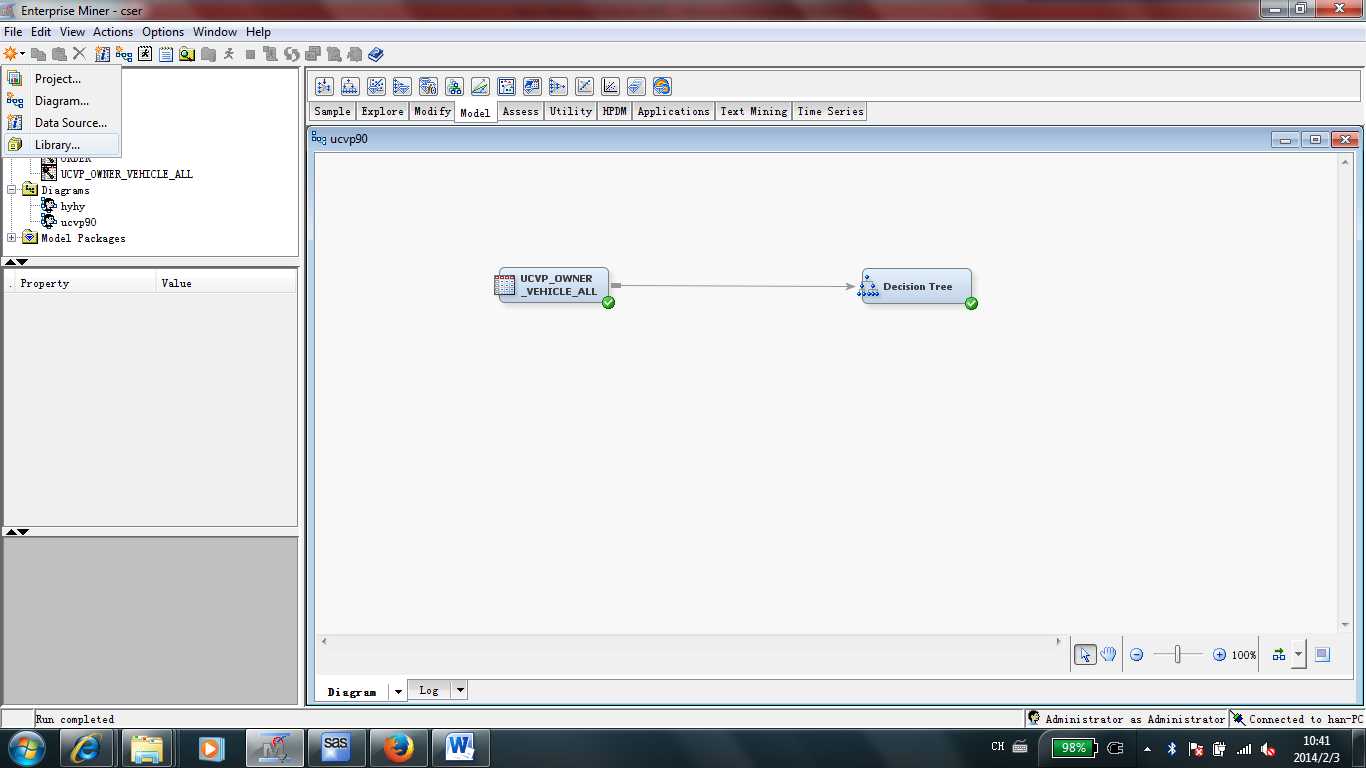Open the Actions menu
The height and width of the screenshot is (768, 1366).
click(113, 32)
